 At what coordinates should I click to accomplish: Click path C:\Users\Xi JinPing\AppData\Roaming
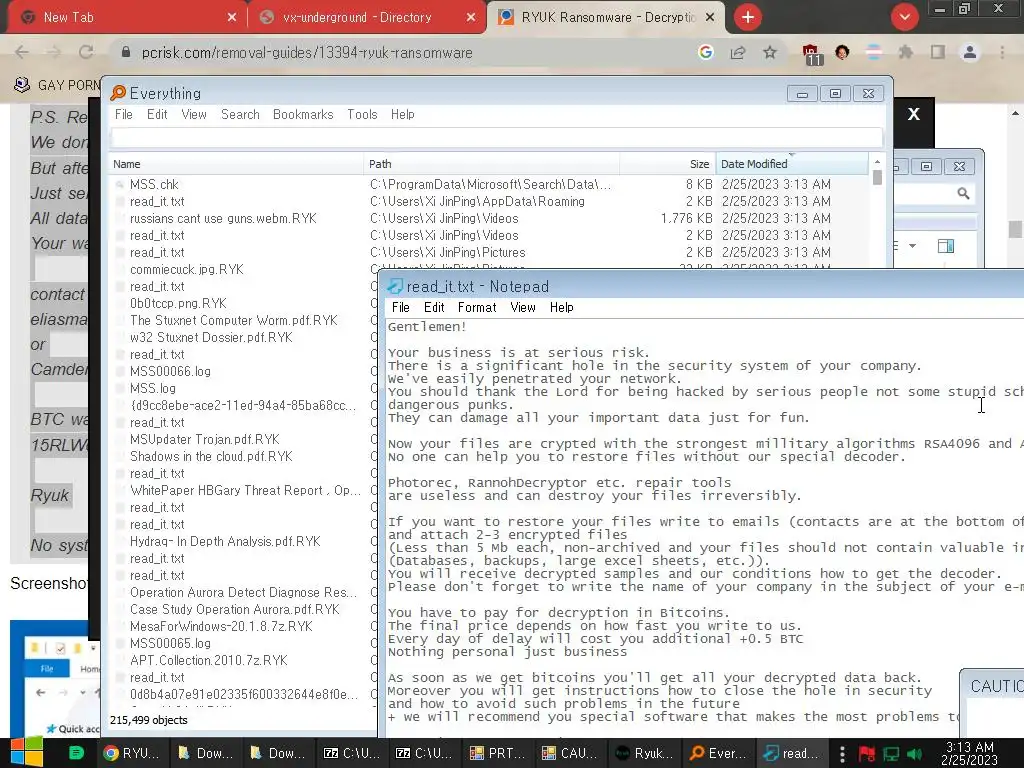[x=477, y=202]
